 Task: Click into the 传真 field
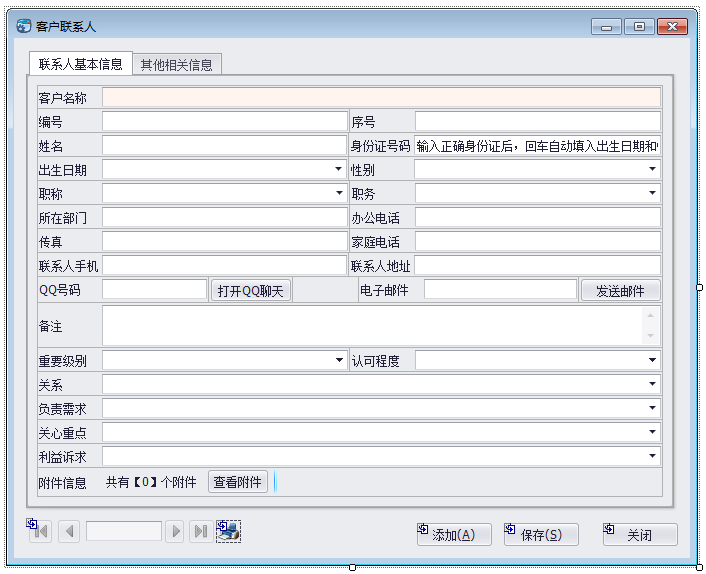[x=225, y=241]
